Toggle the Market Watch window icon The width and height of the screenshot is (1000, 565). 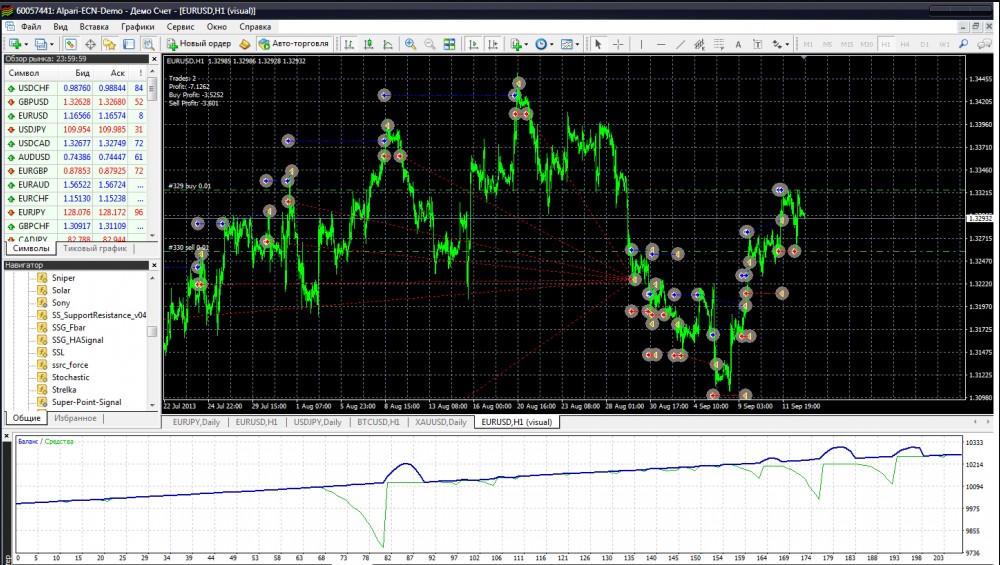[71, 44]
